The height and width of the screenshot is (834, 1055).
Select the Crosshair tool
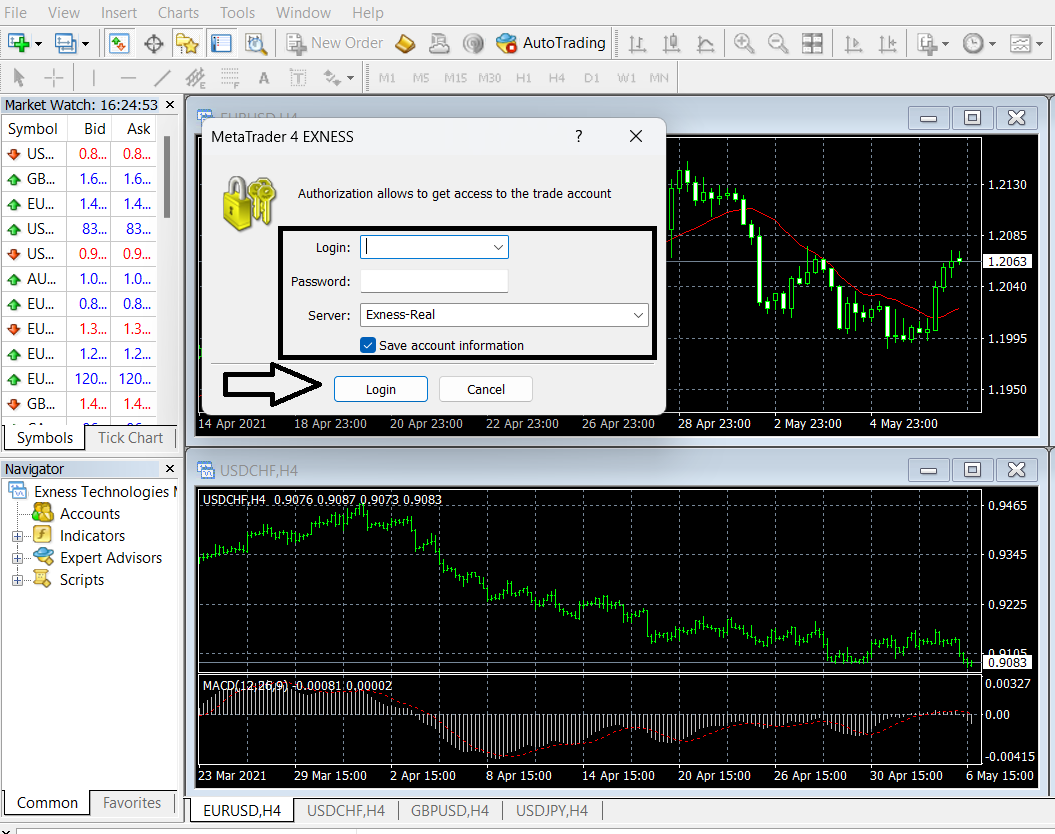[x=54, y=77]
